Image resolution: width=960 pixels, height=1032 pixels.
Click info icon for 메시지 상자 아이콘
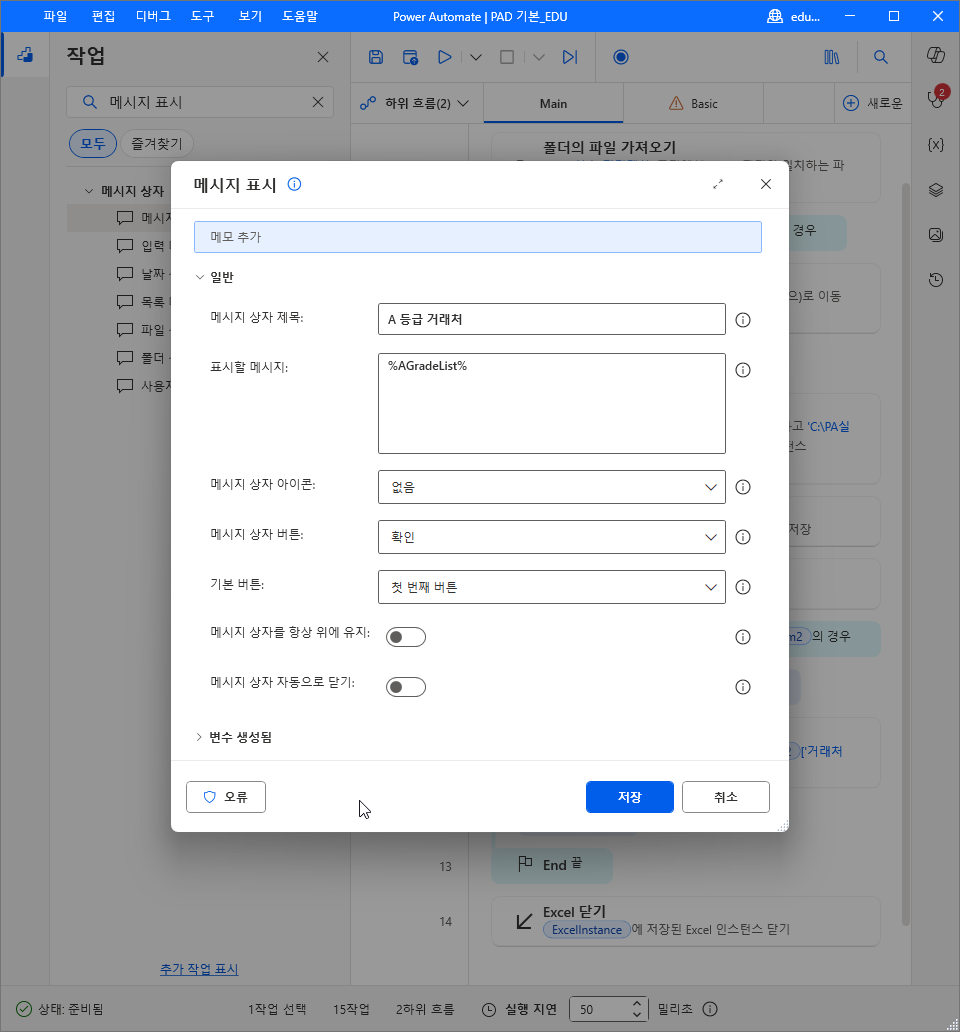tap(743, 487)
